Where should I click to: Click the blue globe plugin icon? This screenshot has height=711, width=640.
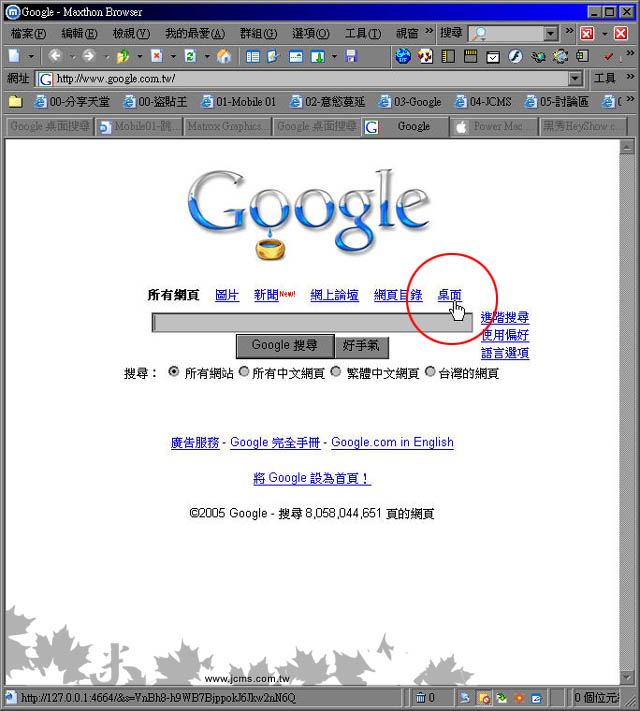(403, 56)
